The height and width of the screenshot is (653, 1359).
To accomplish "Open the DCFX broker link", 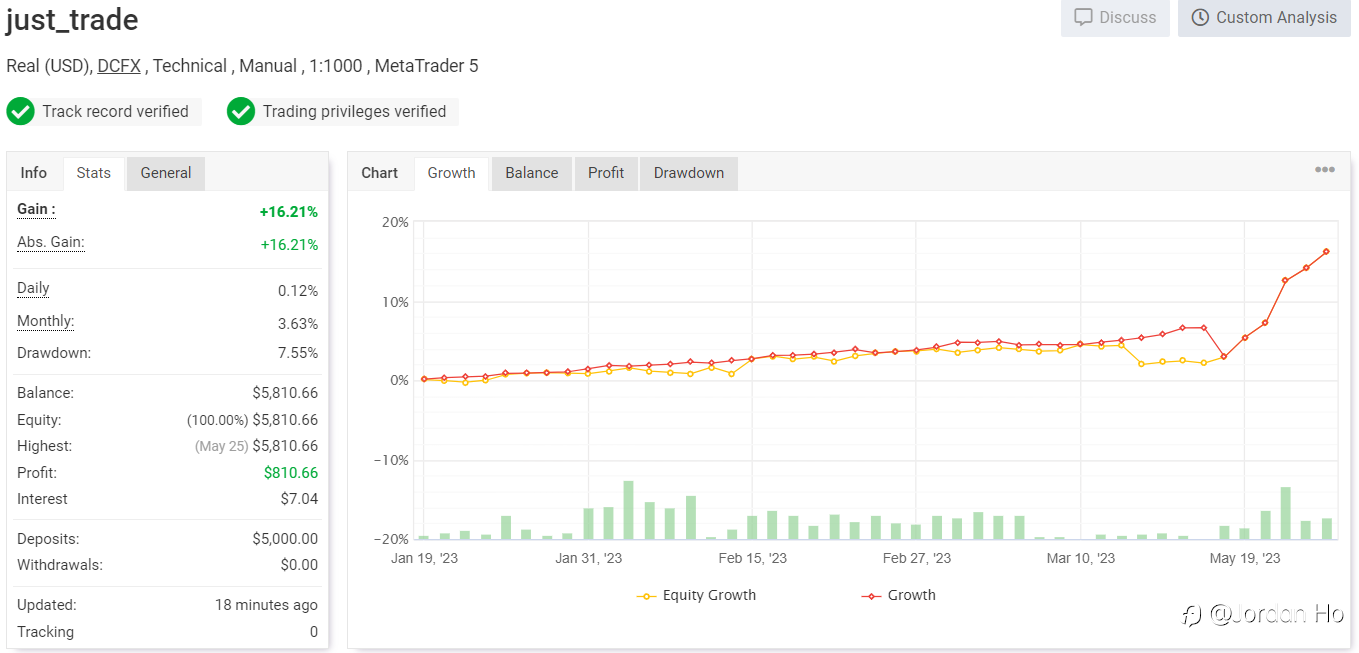I will 119,66.
